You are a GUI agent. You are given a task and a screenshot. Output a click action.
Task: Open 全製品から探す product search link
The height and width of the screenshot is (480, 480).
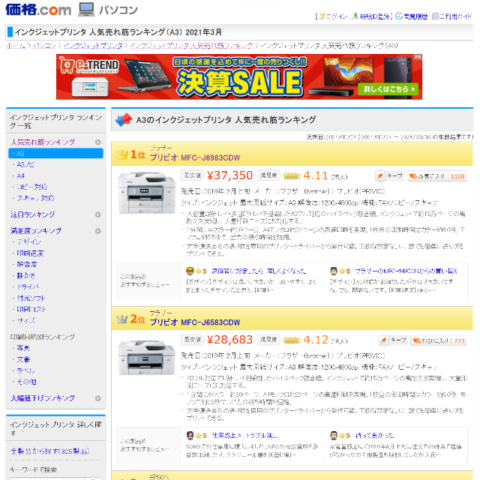[50, 451]
